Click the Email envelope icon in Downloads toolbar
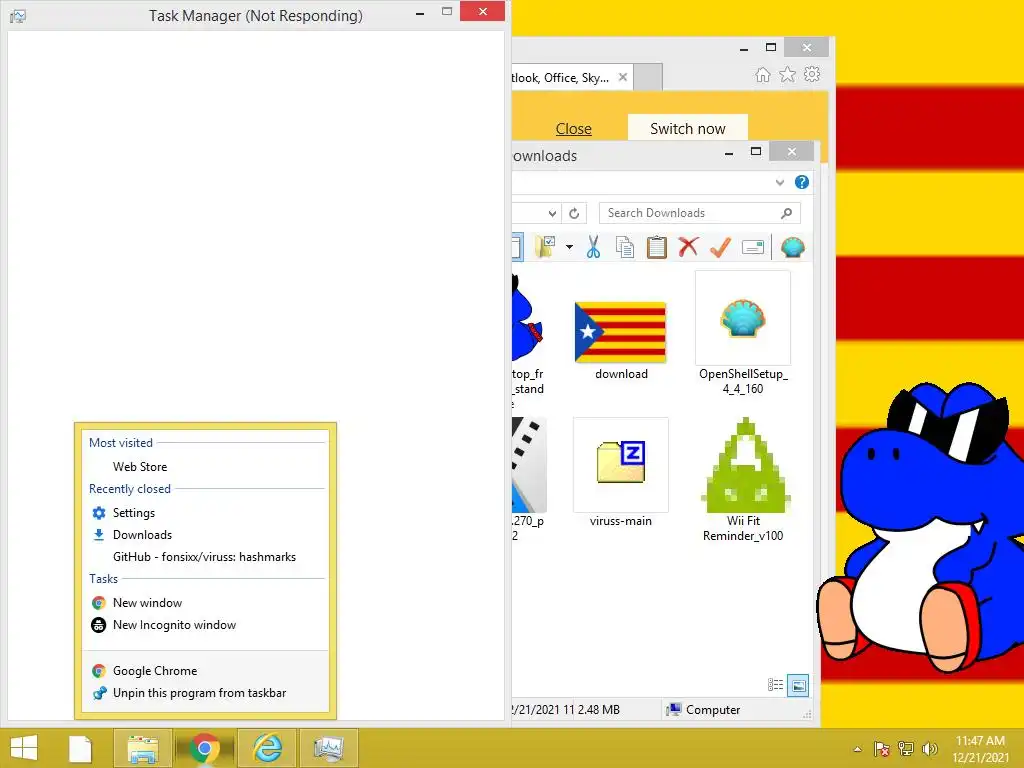 pyautogui.click(x=753, y=248)
